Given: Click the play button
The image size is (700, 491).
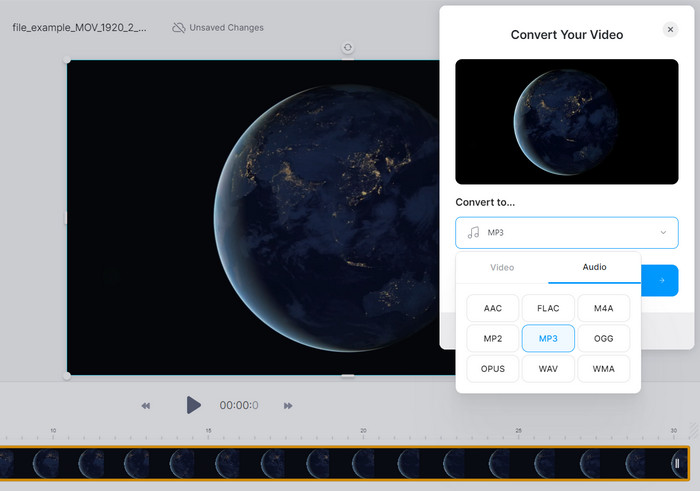Looking at the screenshot, I should click(193, 405).
